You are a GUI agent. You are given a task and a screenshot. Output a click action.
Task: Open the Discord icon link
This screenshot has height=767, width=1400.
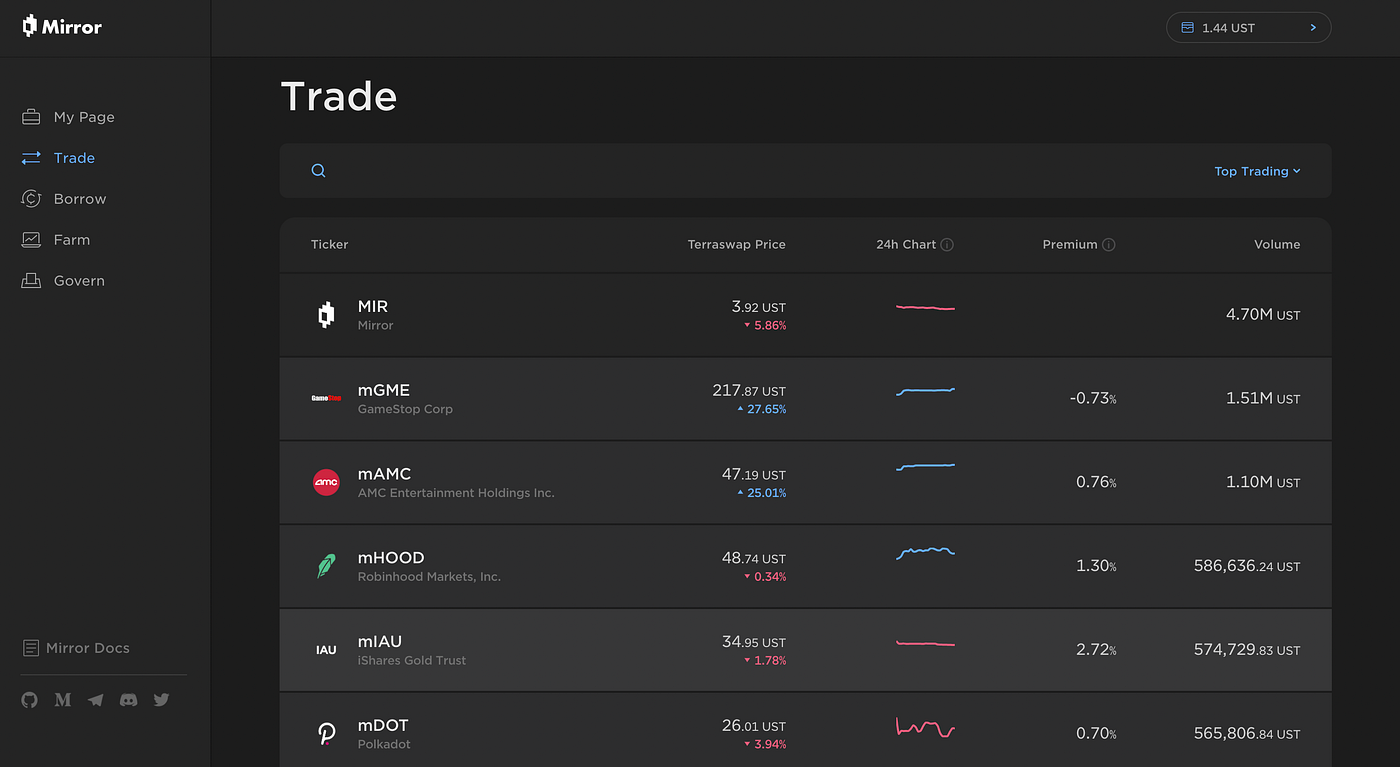coord(129,700)
